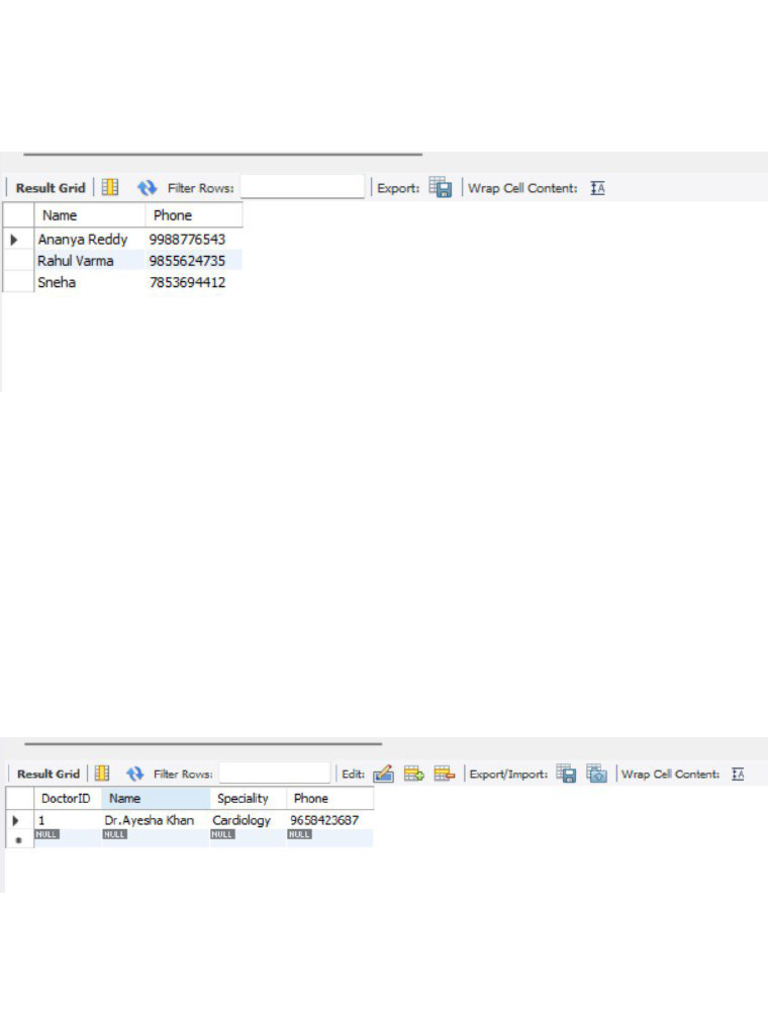Click lower grid Name column header
768x1024 pixels.
pos(155,799)
